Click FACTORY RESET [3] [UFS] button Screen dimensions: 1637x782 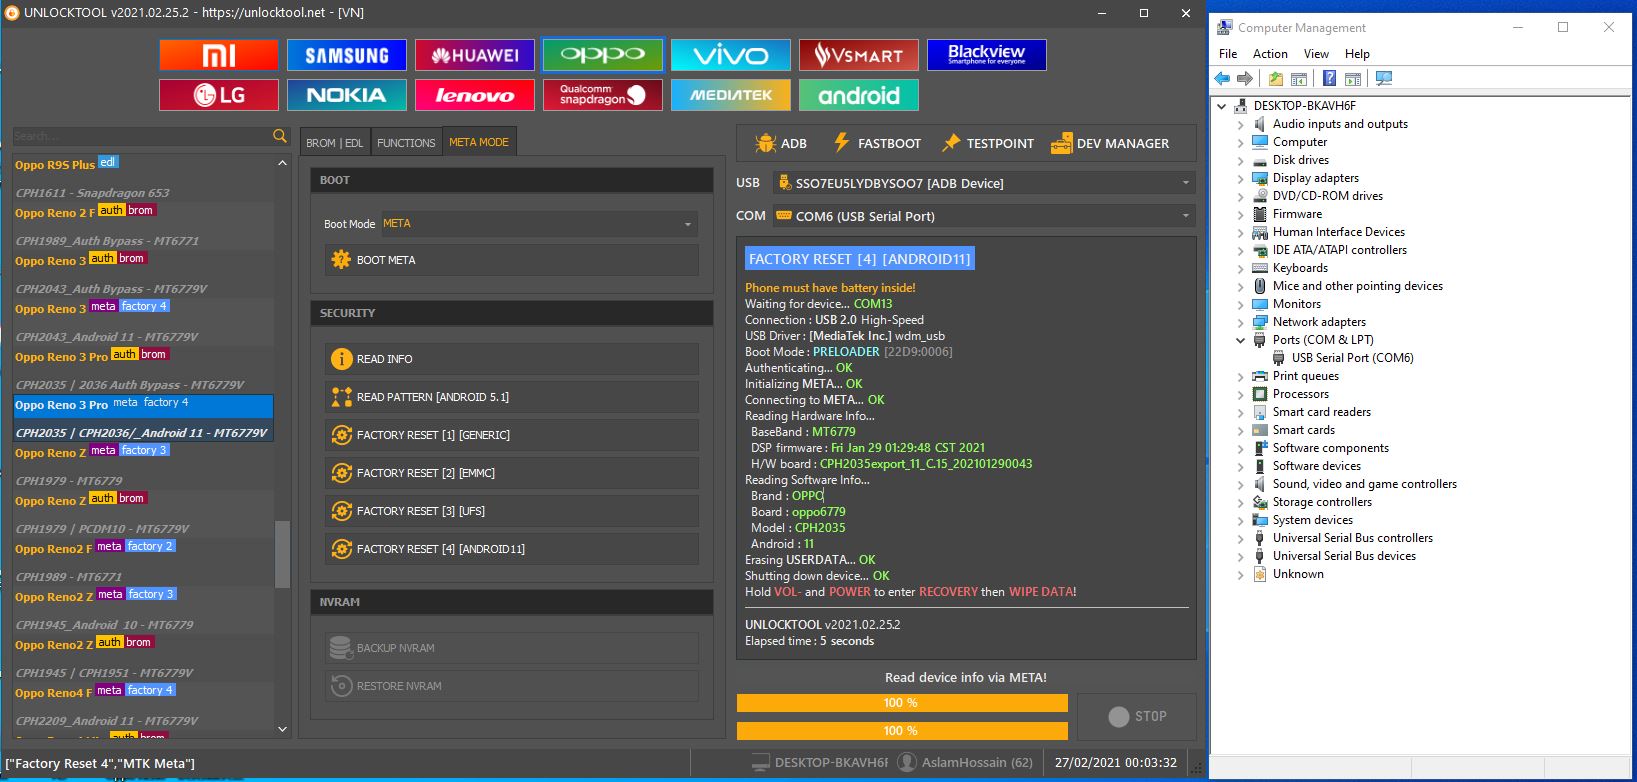(x=511, y=511)
